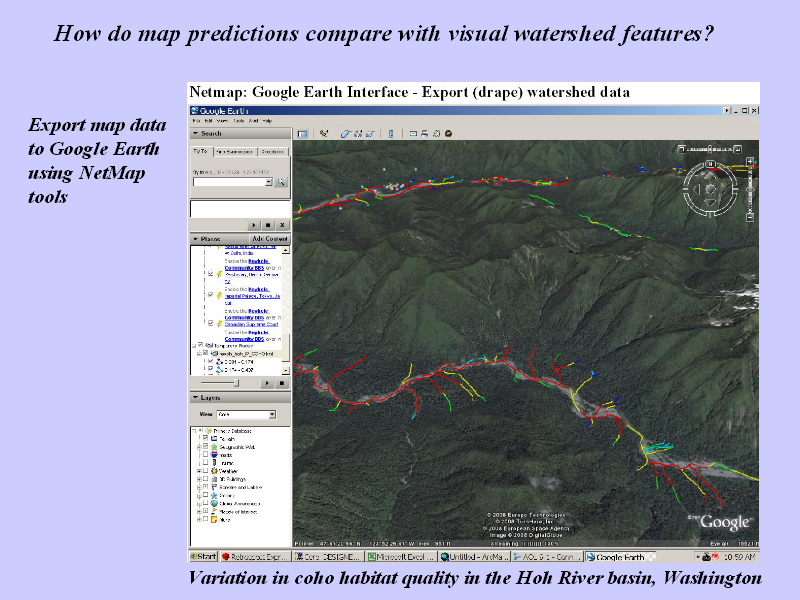This screenshot has height=600, width=800.
Task: Toggle the Terrain layer checkbox
Action: [x=206, y=438]
